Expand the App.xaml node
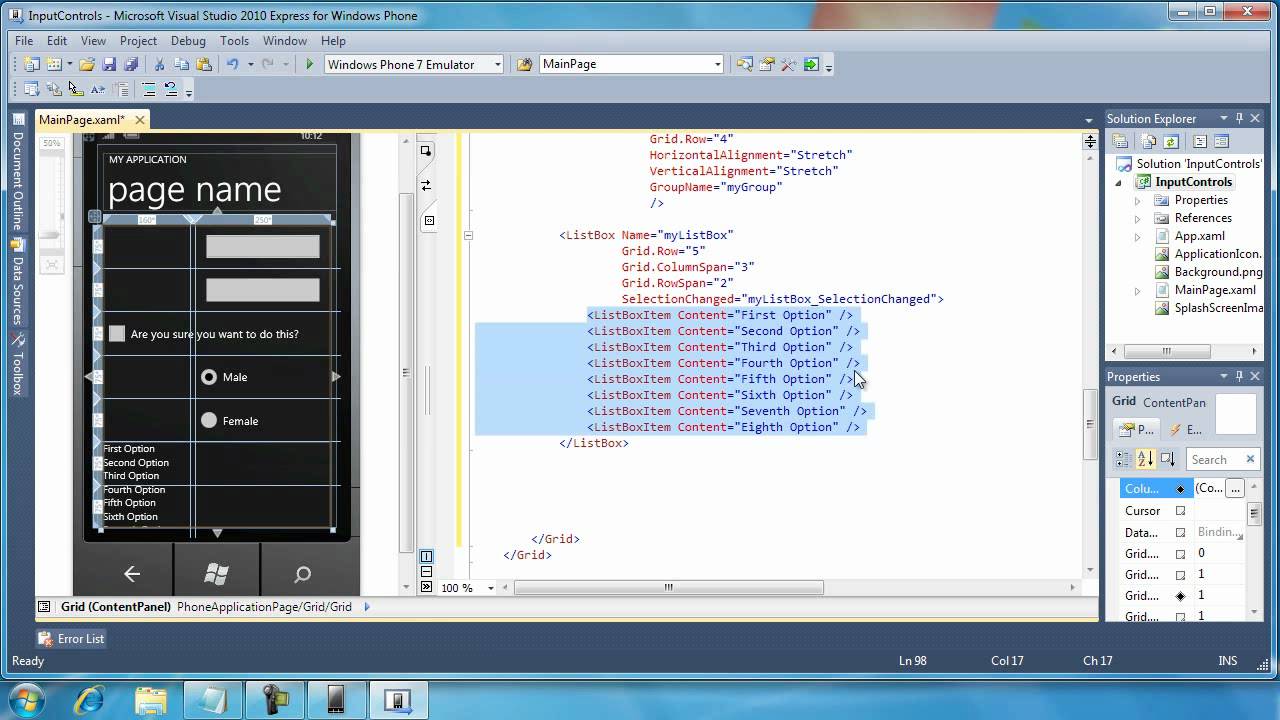 (x=1137, y=236)
